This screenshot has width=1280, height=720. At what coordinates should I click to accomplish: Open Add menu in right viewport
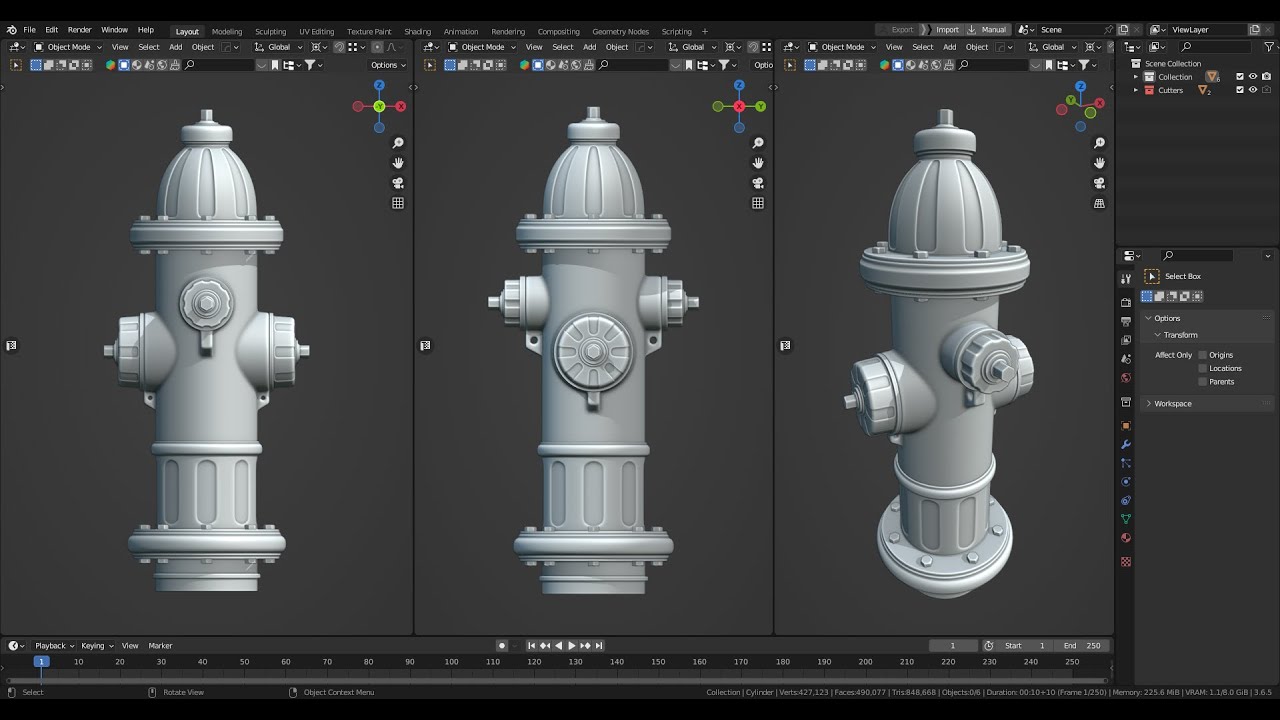pyautogui.click(x=949, y=47)
